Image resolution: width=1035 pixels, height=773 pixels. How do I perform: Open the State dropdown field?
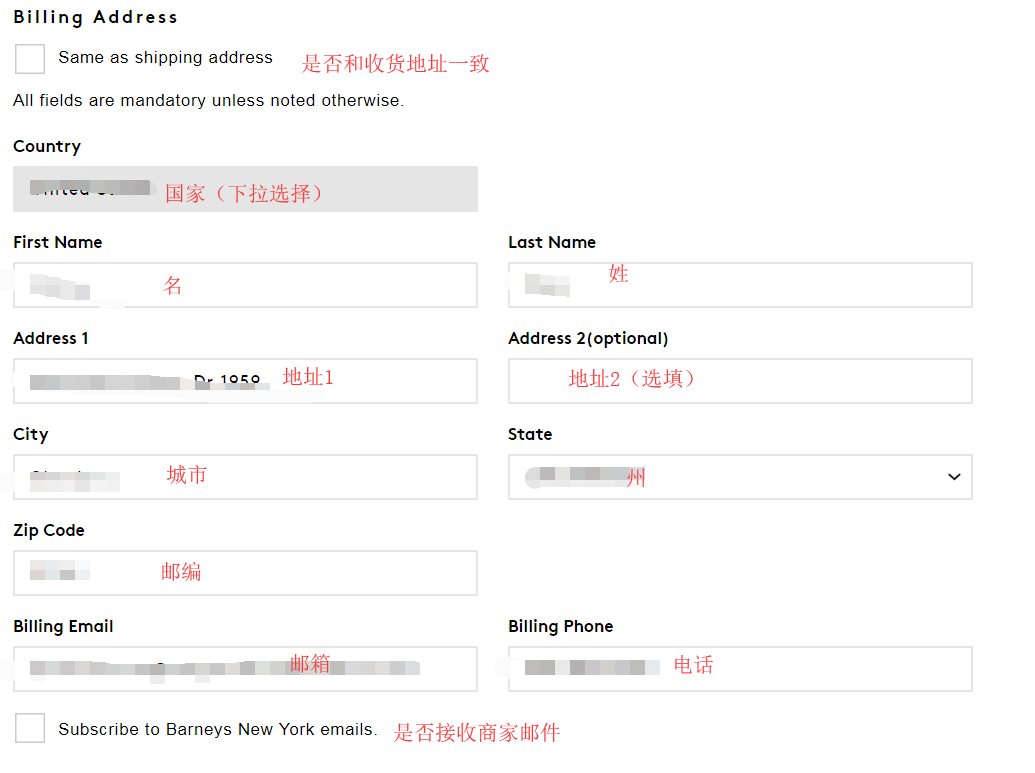coord(740,477)
